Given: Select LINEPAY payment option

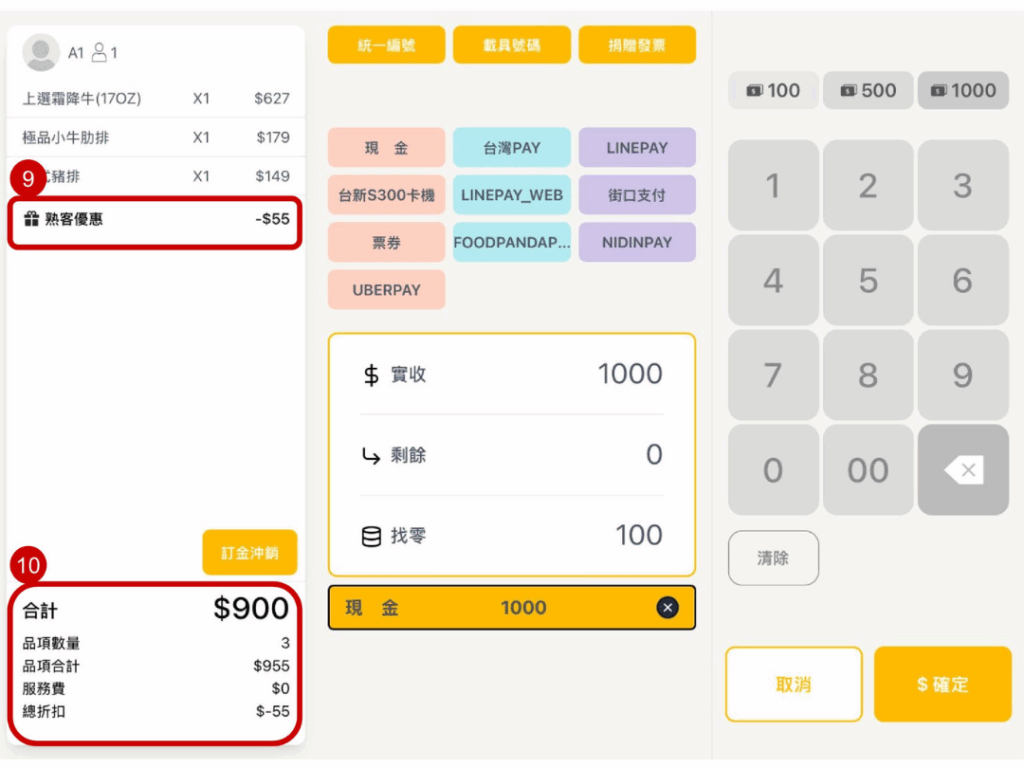Looking at the screenshot, I should (637, 148).
